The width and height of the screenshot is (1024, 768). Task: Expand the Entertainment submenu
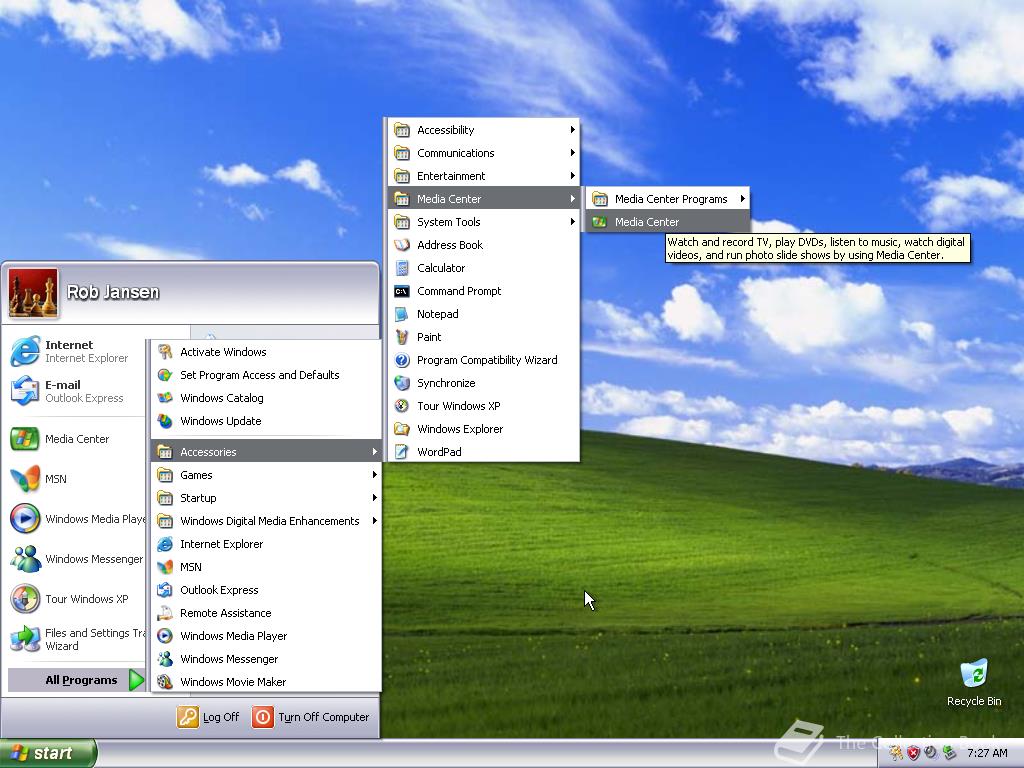483,176
